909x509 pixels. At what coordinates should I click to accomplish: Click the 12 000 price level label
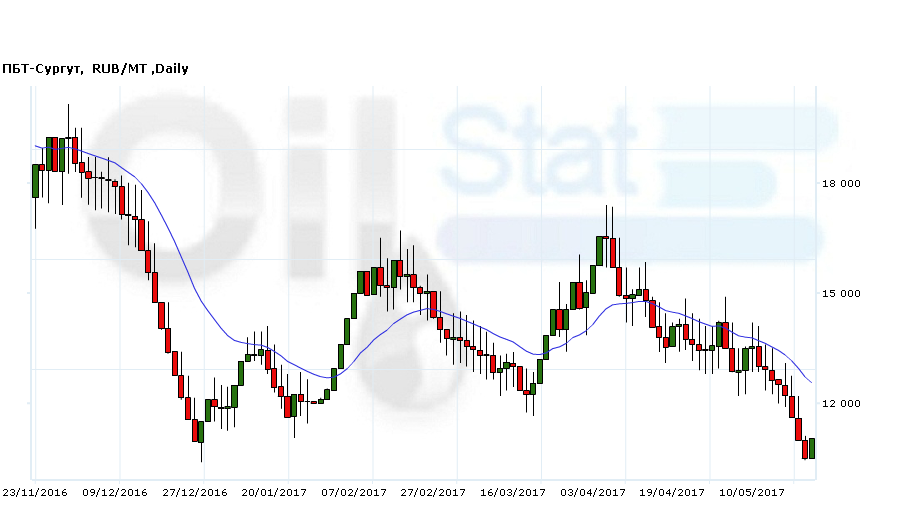840,404
